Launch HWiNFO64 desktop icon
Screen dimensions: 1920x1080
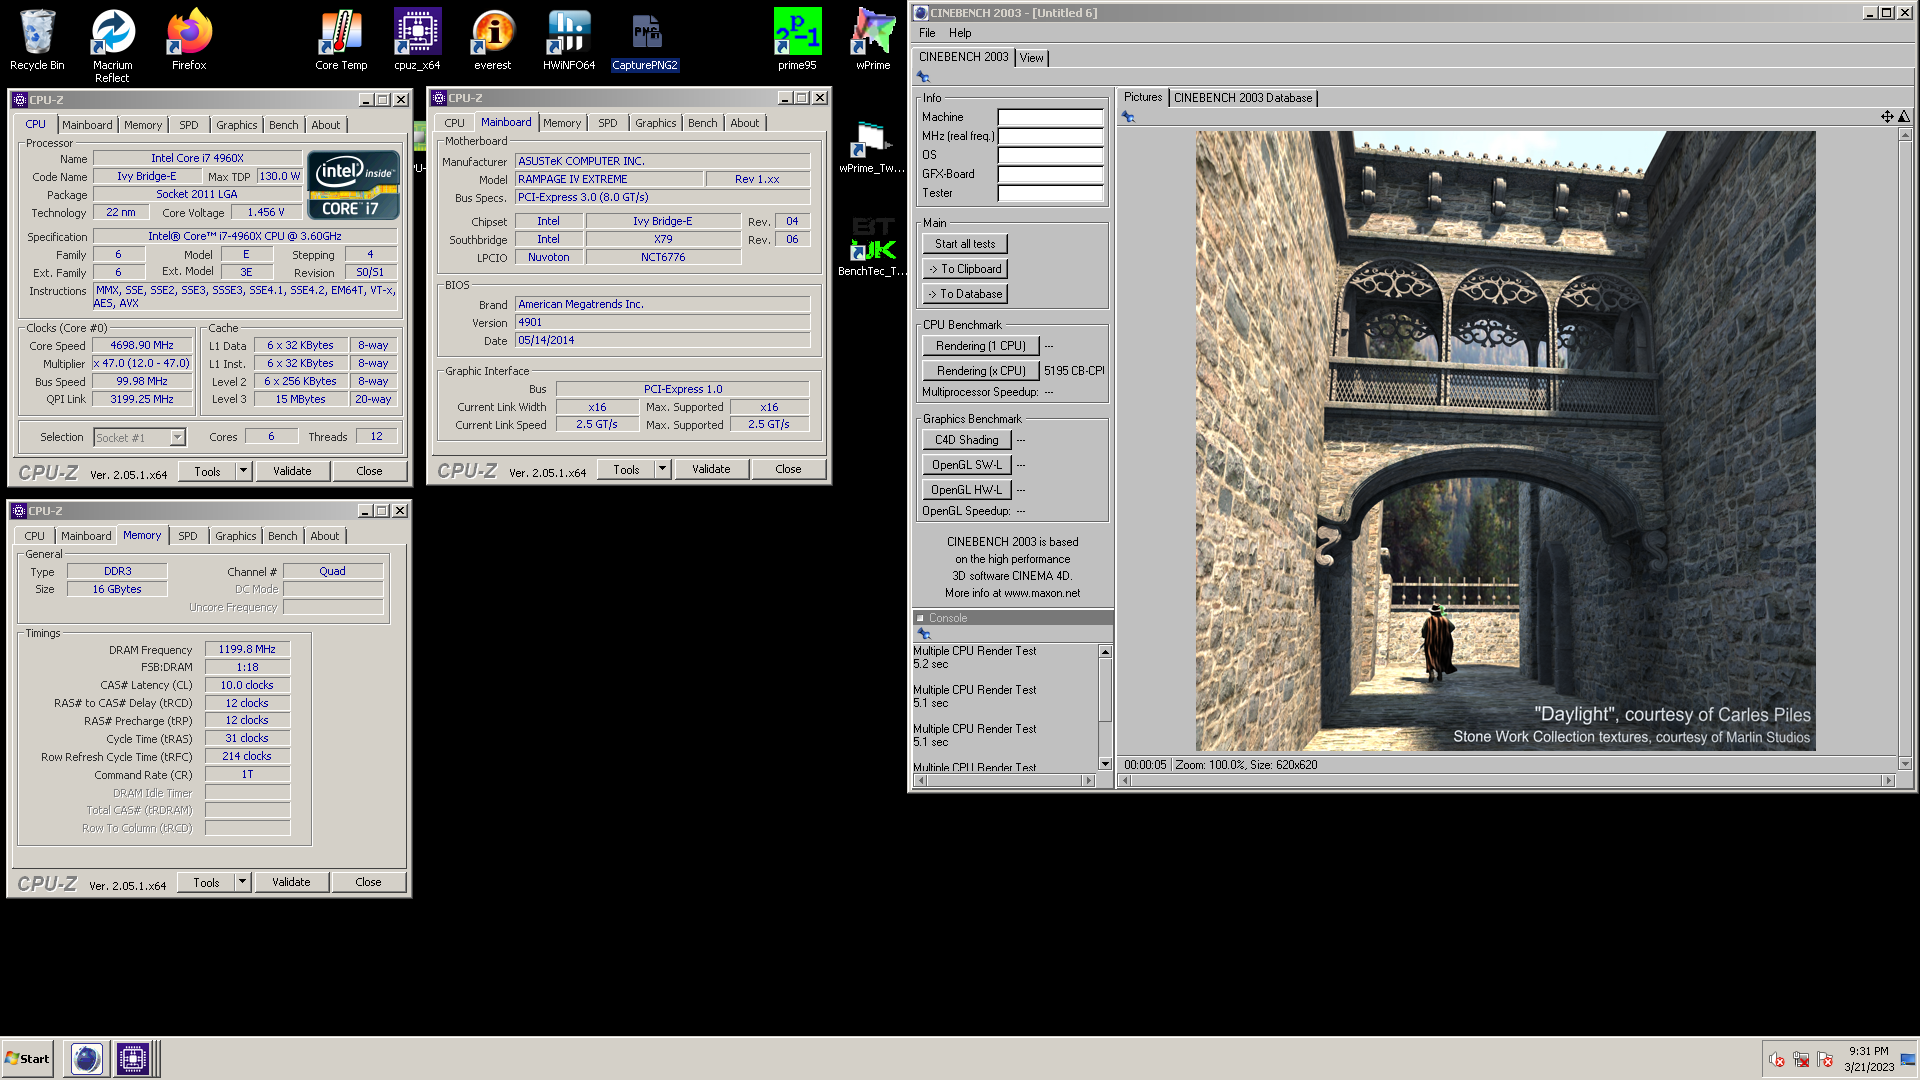(x=569, y=40)
